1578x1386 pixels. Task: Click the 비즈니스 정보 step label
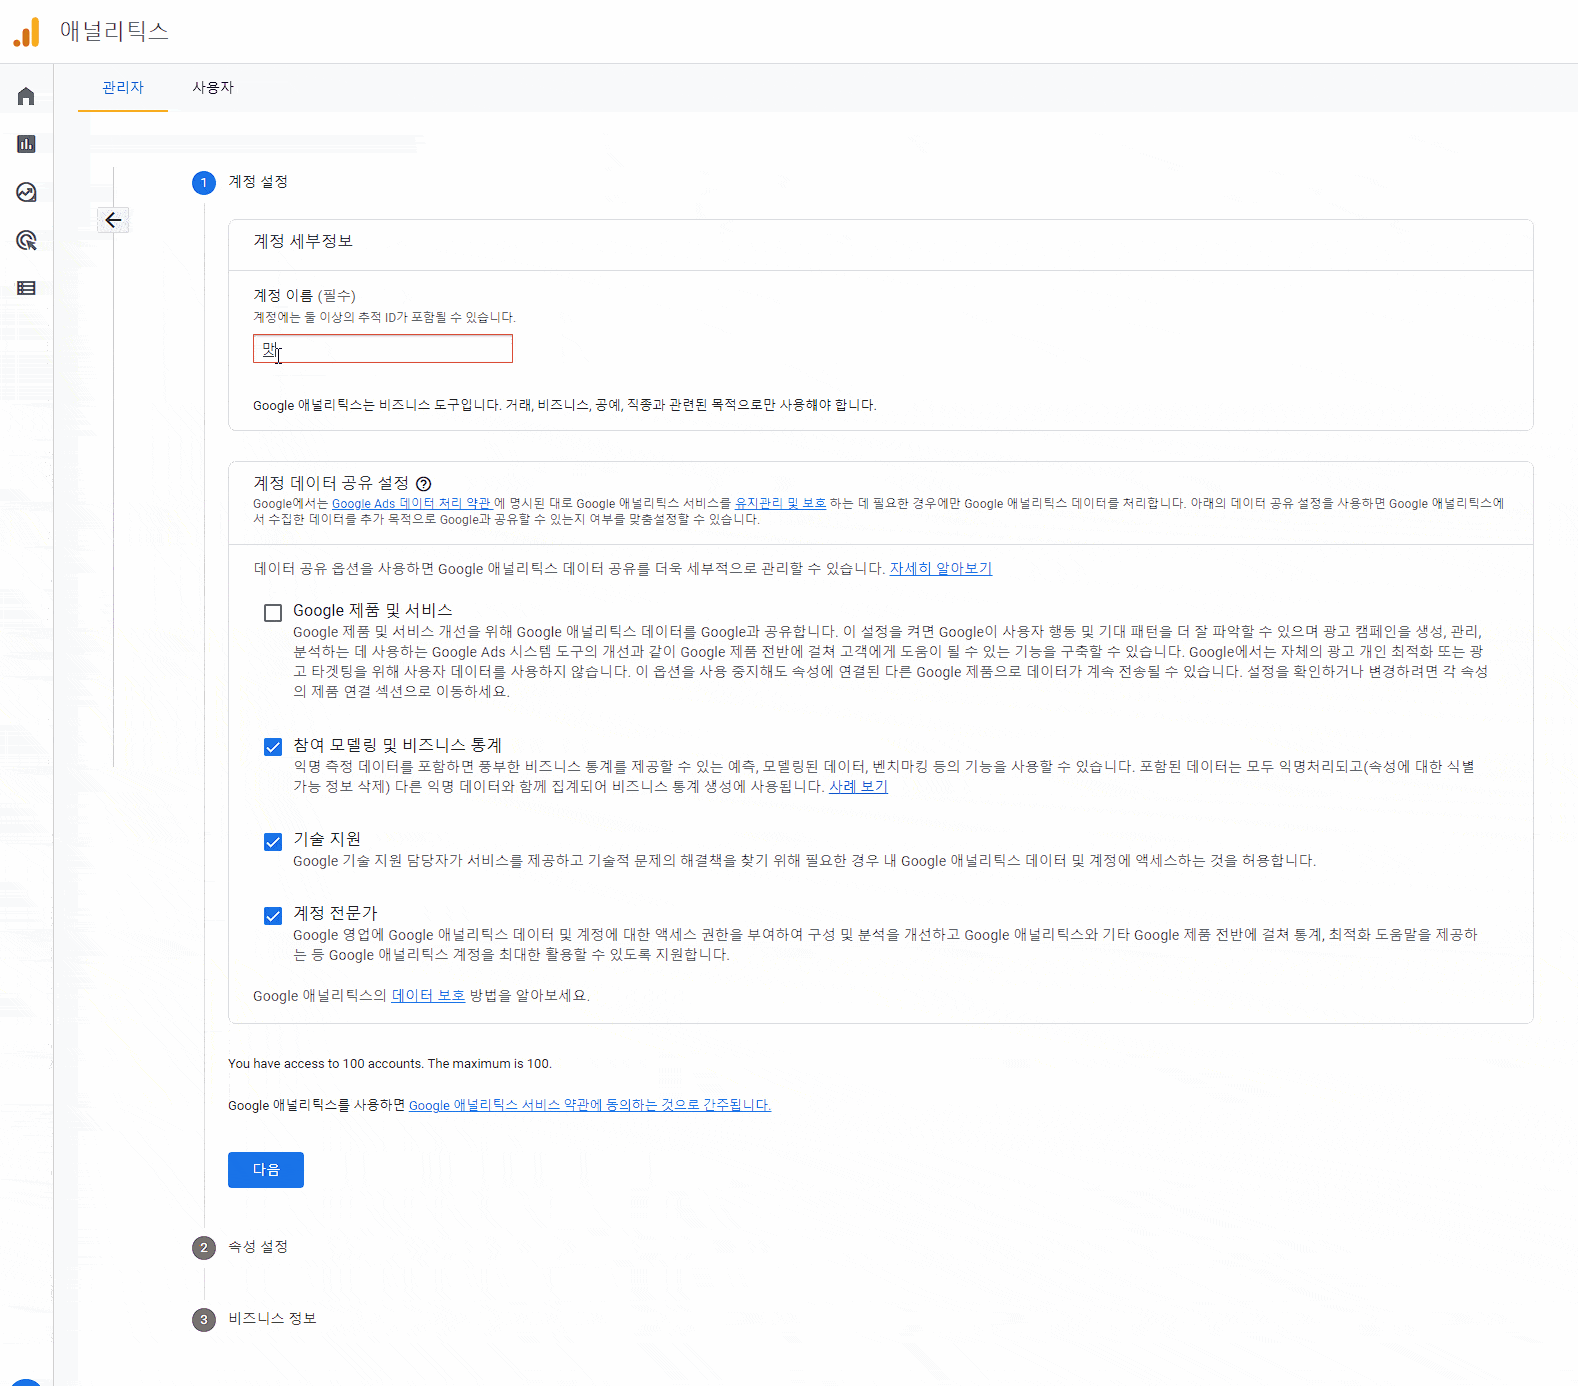pos(272,1319)
